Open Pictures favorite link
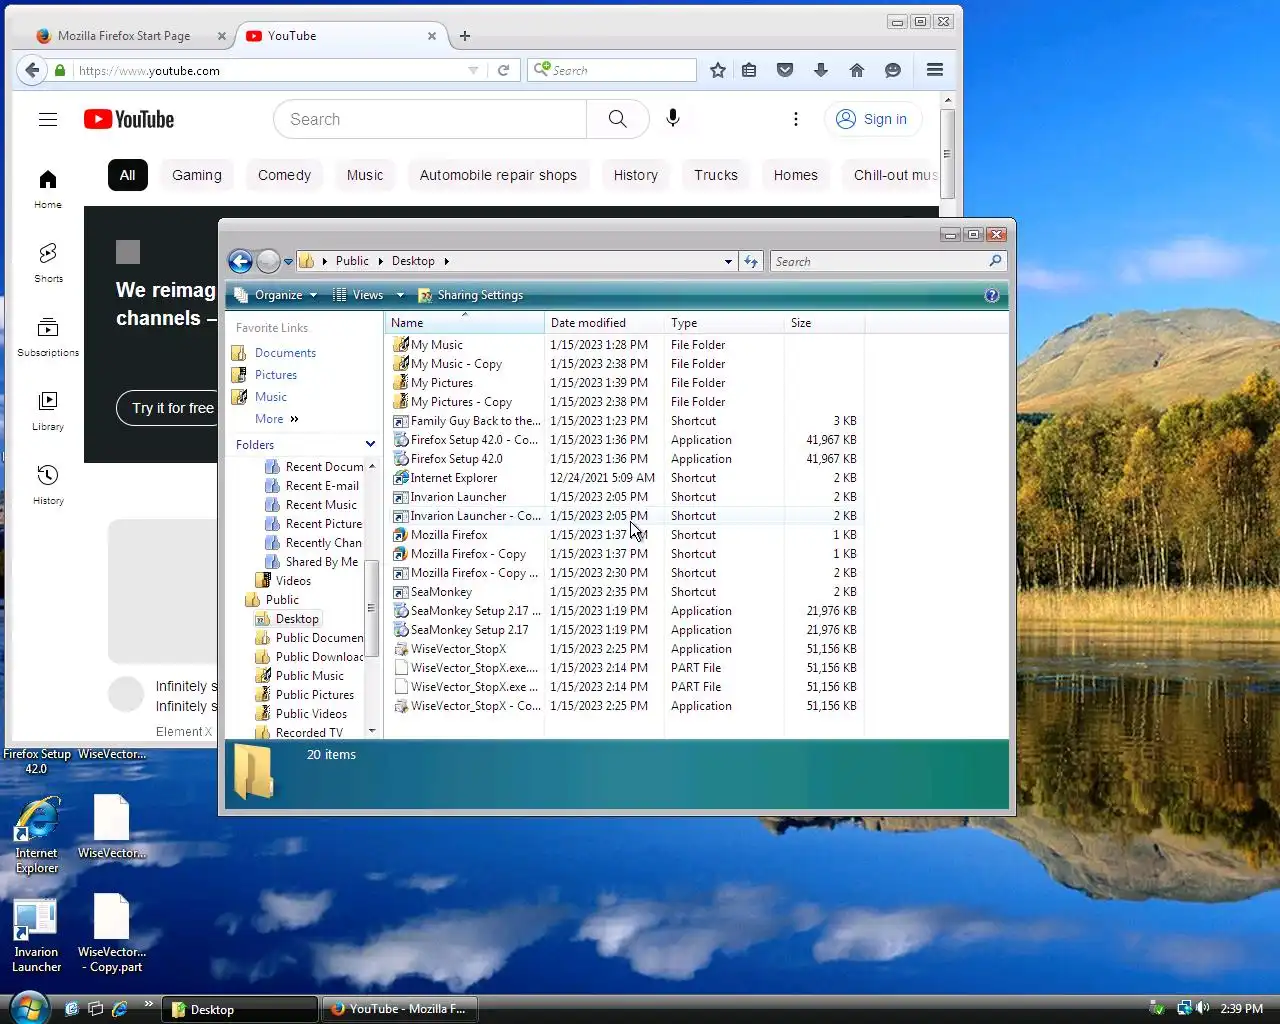1280x1024 pixels. (x=276, y=375)
